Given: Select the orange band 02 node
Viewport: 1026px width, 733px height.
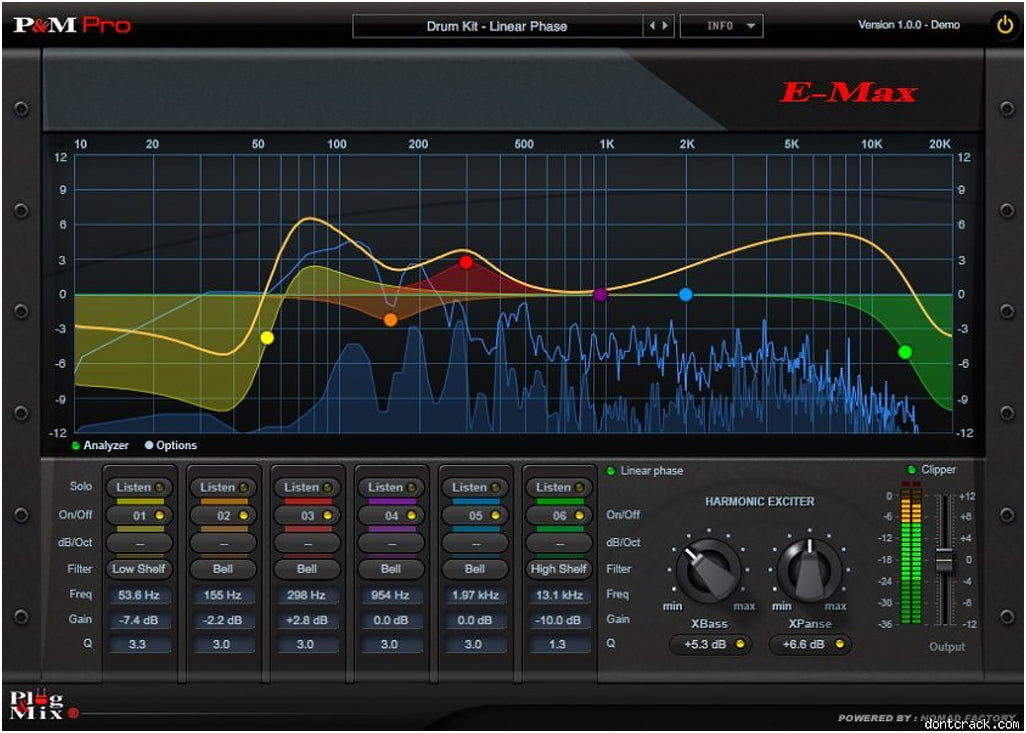Looking at the screenshot, I should pyautogui.click(x=390, y=320).
